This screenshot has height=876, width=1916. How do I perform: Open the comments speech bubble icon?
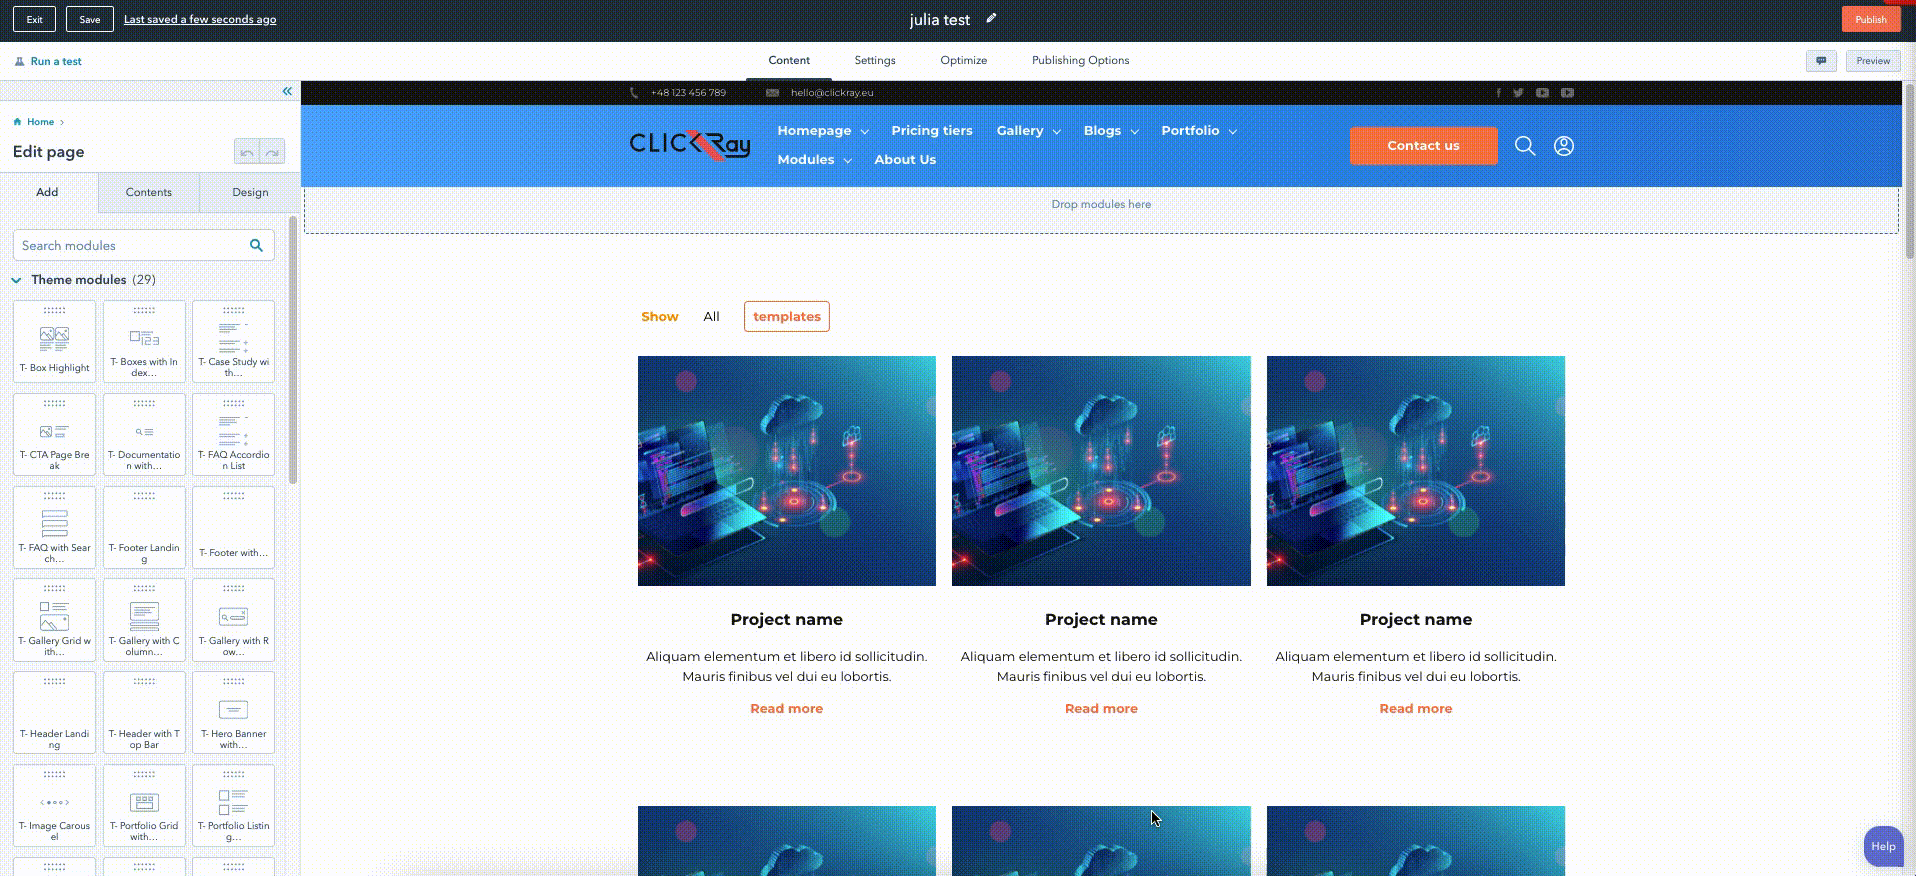tap(1821, 61)
